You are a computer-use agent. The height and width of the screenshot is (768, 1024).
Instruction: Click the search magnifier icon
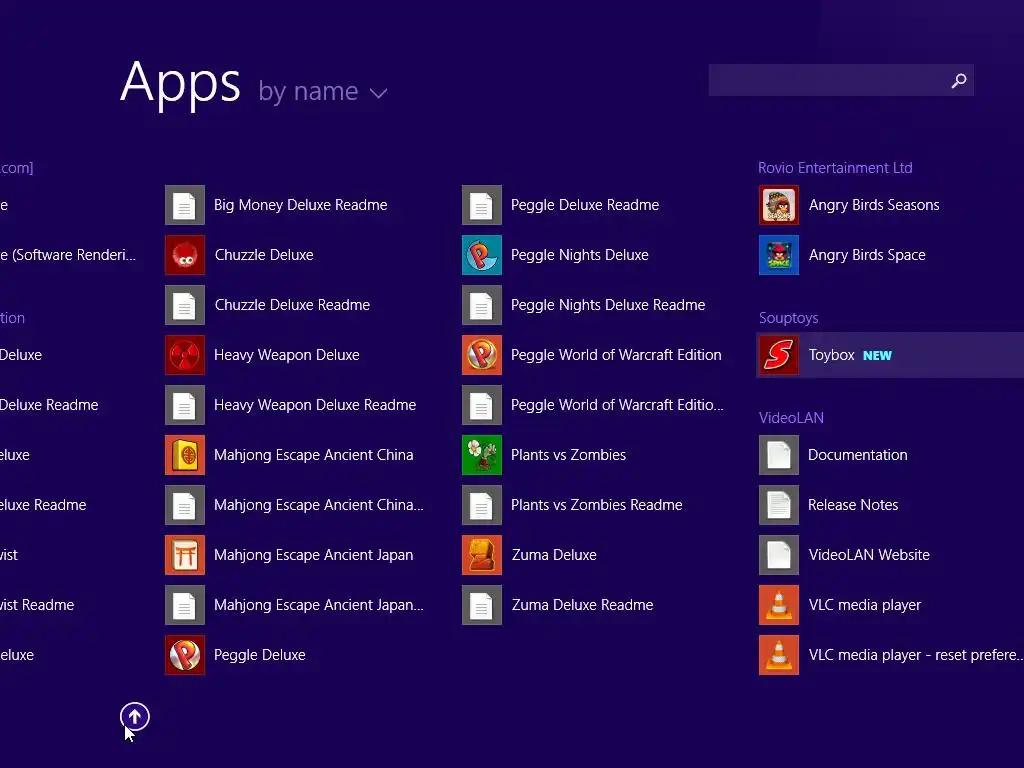(959, 80)
